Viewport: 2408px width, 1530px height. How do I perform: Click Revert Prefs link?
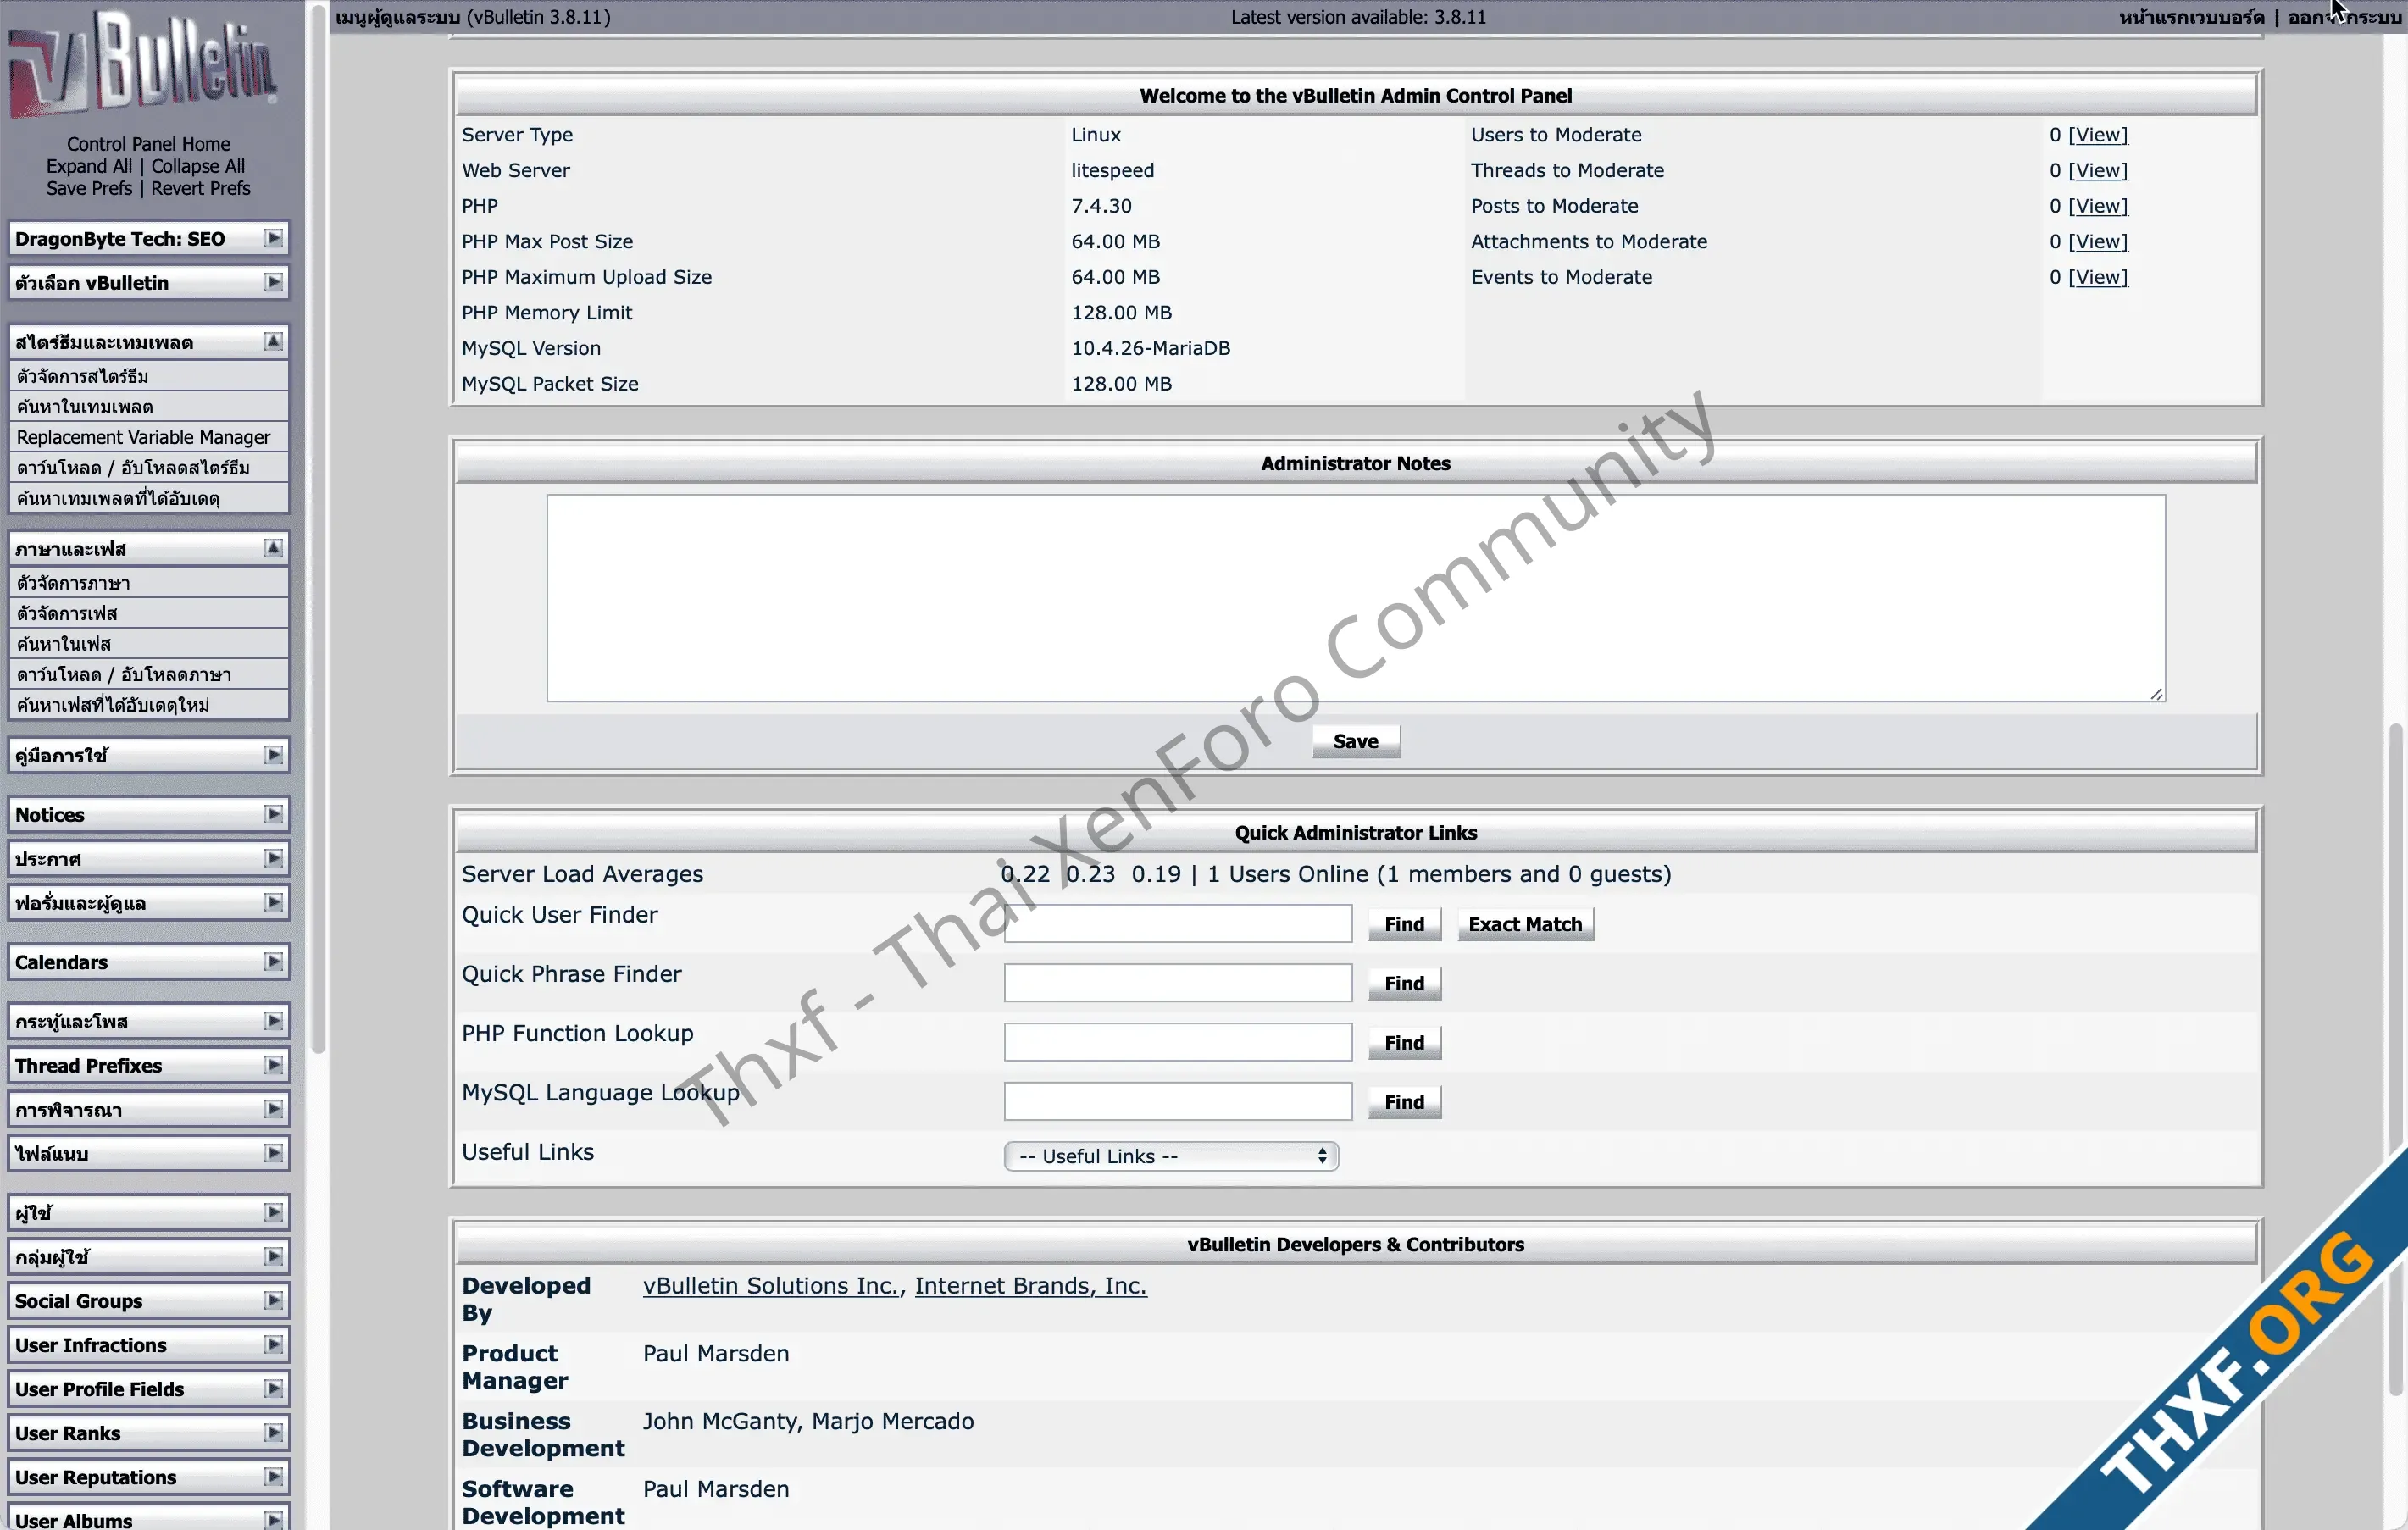click(x=200, y=188)
